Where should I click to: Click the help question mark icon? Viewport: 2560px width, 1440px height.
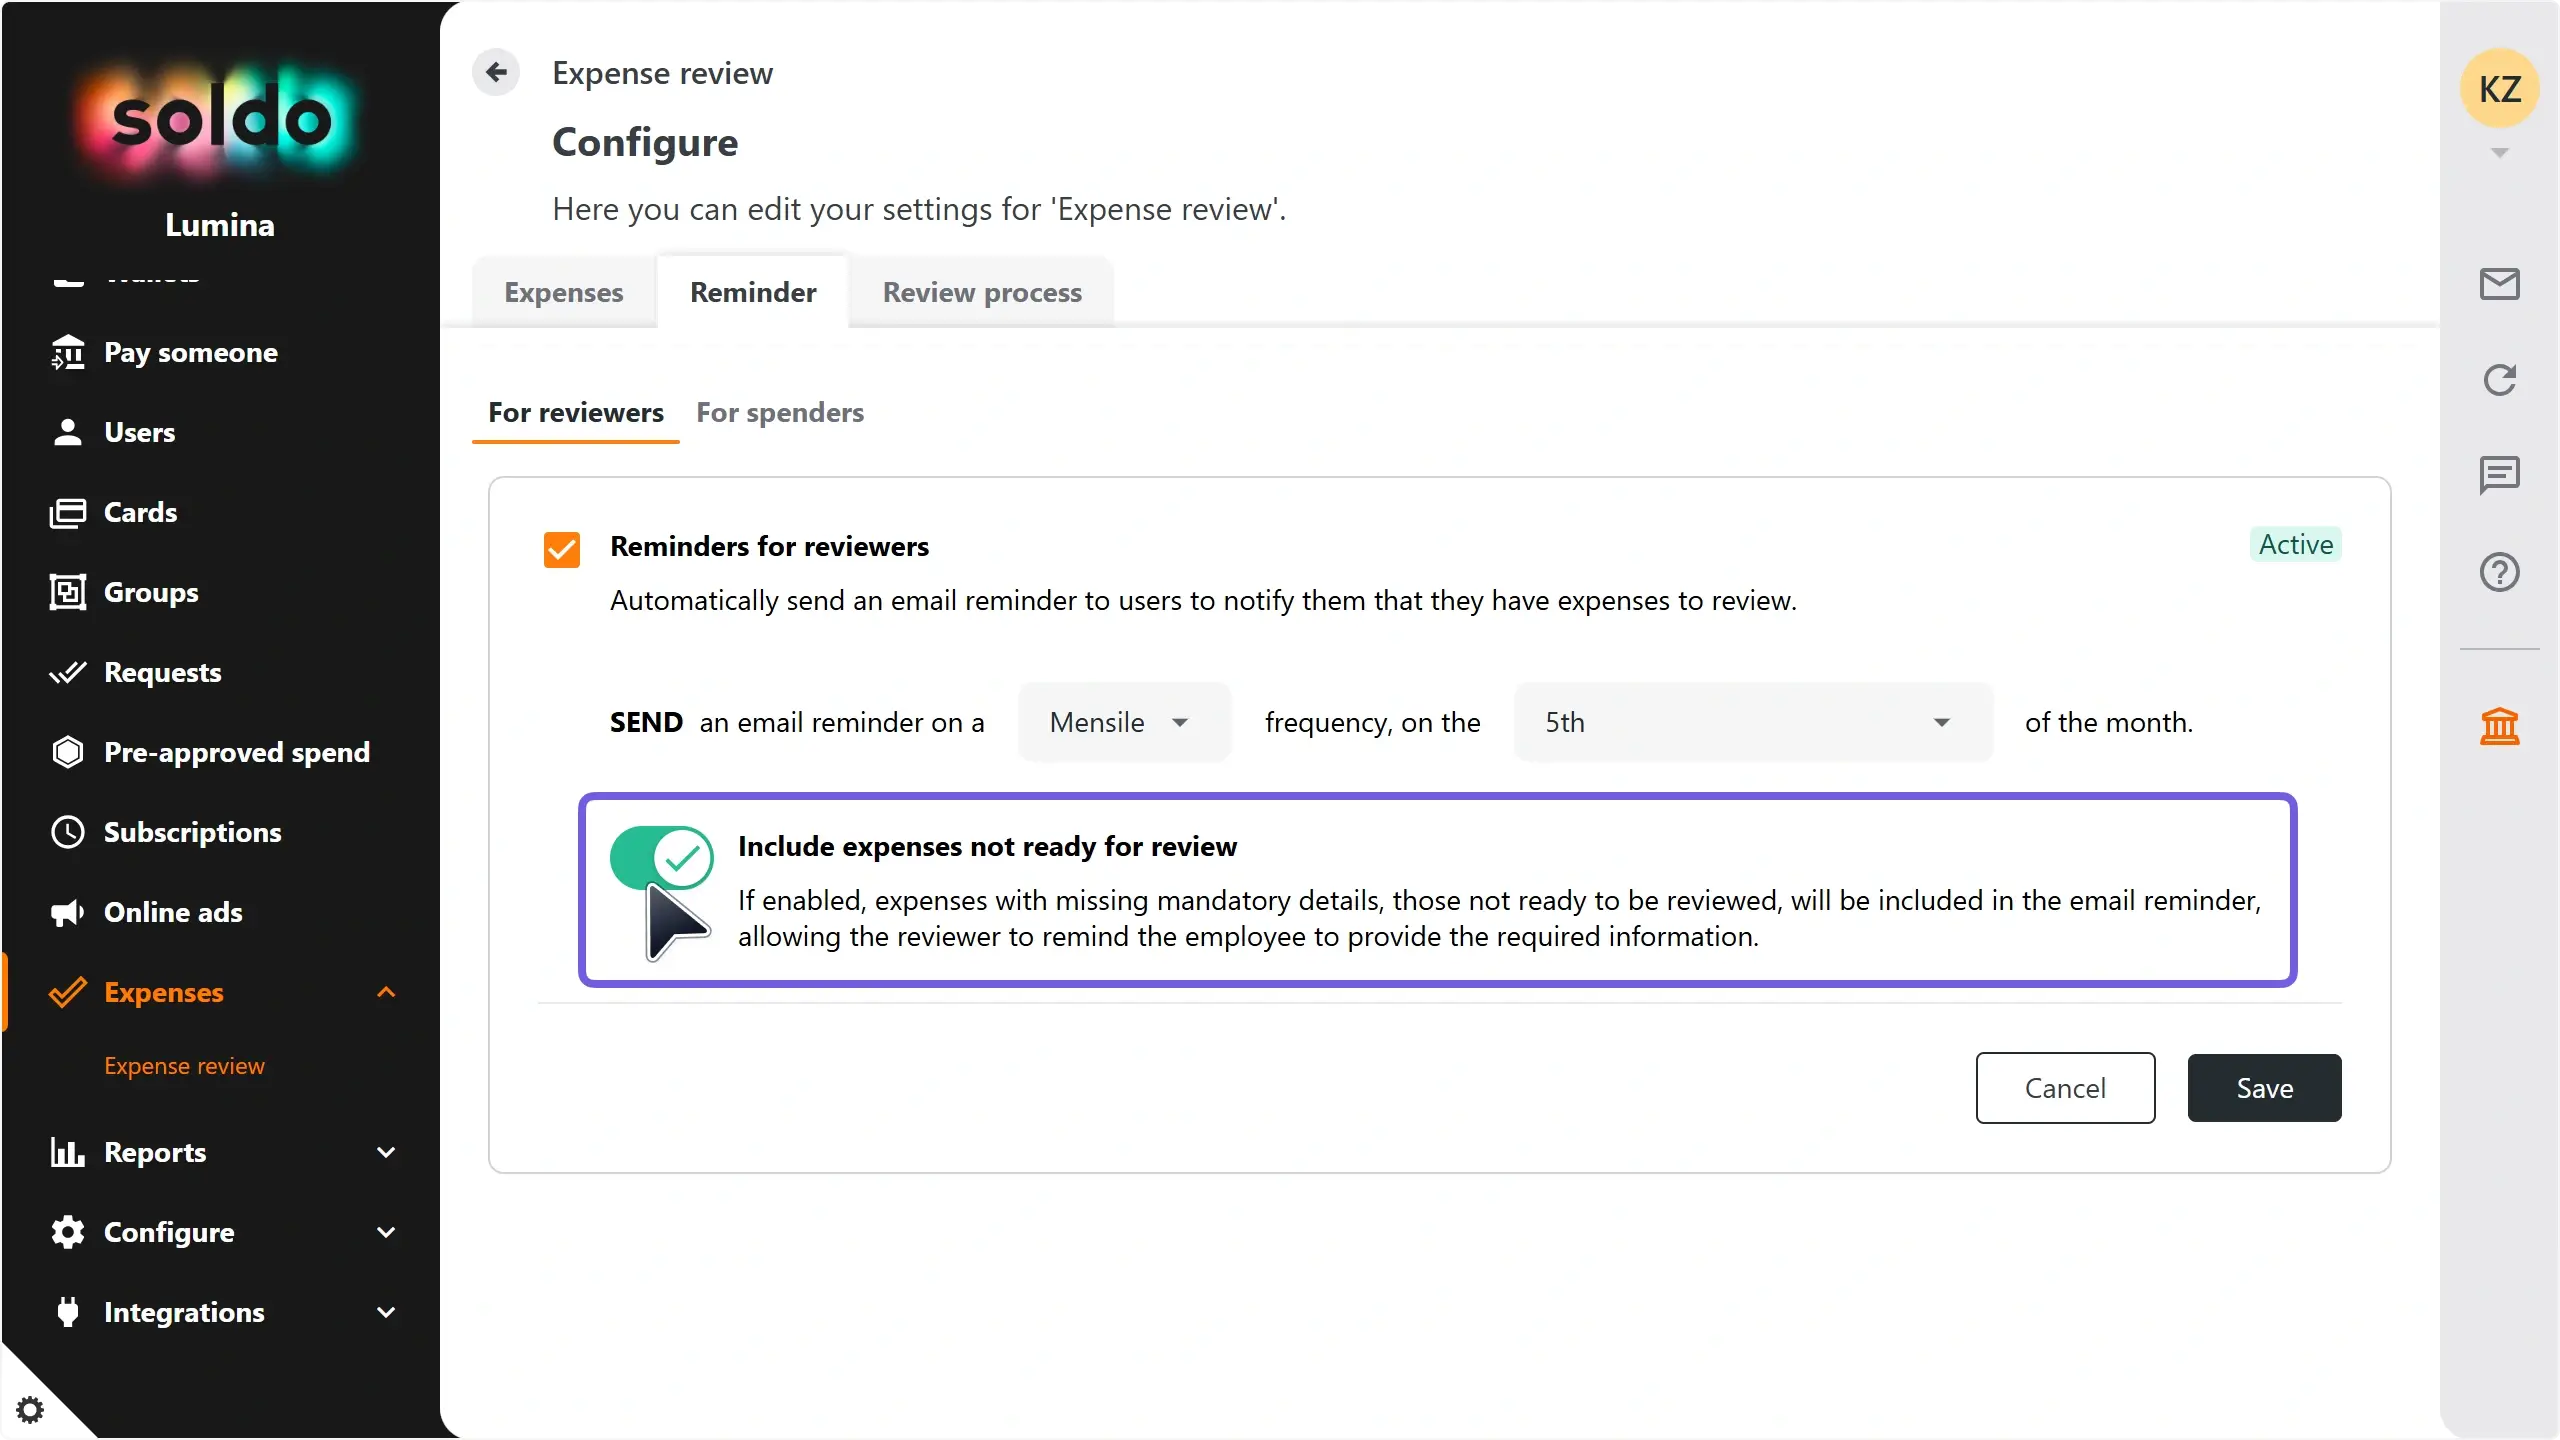point(2499,572)
